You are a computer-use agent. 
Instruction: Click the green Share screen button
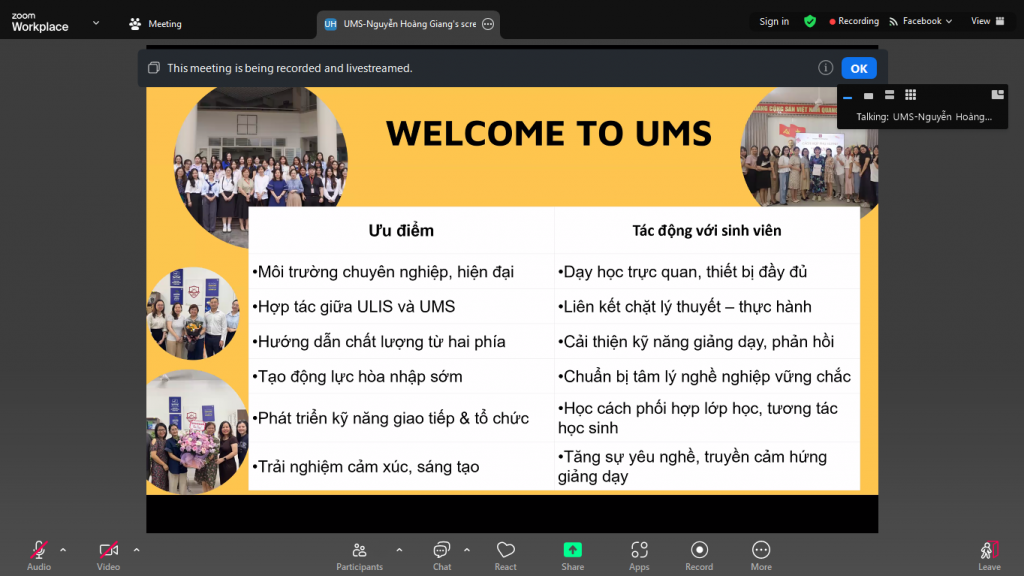coord(573,556)
